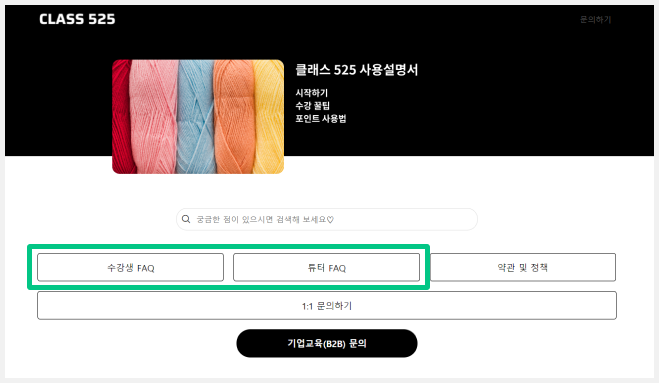Viewport: 659px width, 383px height.
Task: Click the red yarn in the image
Action: pyautogui.click(x=121, y=118)
